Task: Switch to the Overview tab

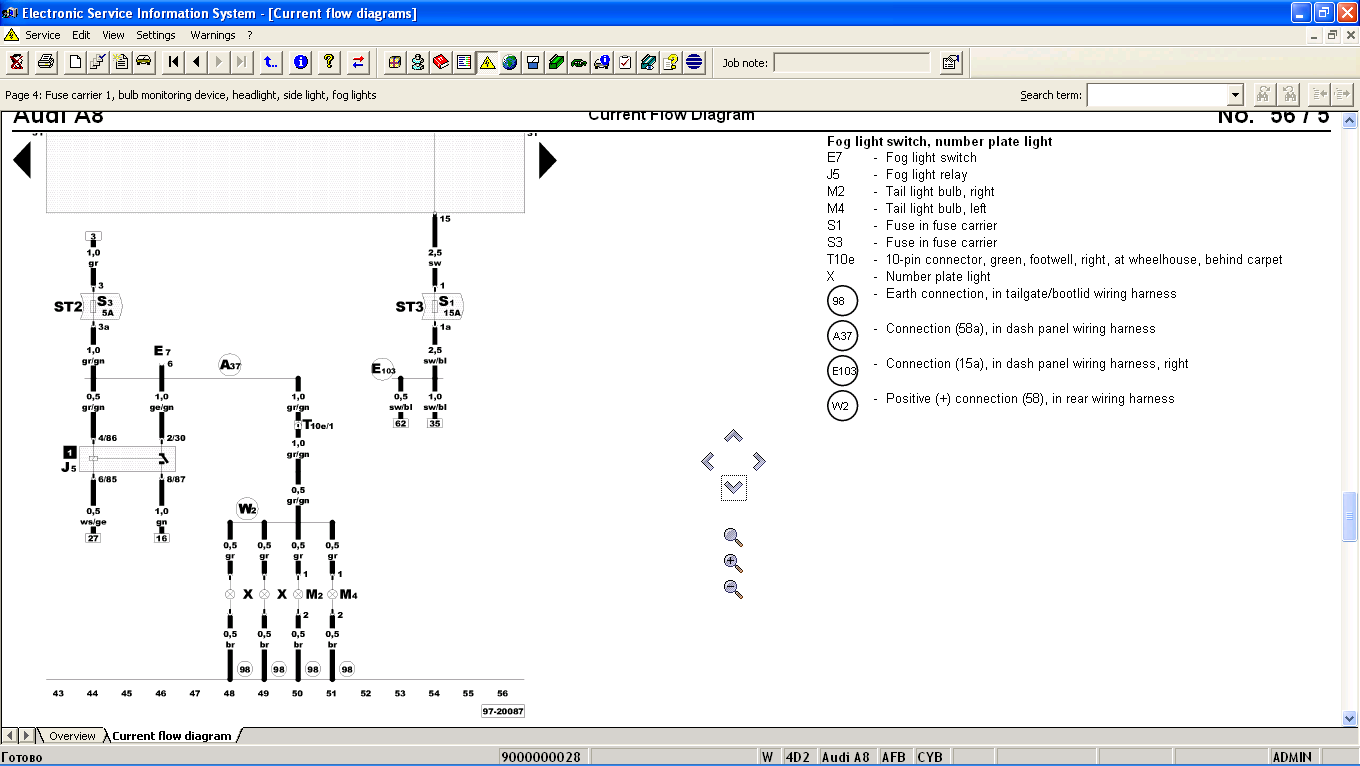Action: 72,736
